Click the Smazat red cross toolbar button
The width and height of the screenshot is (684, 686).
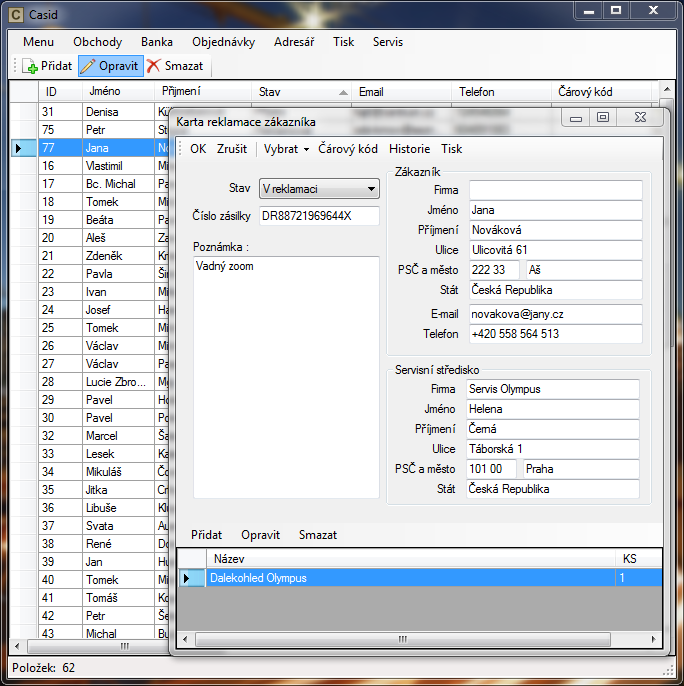[175, 66]
